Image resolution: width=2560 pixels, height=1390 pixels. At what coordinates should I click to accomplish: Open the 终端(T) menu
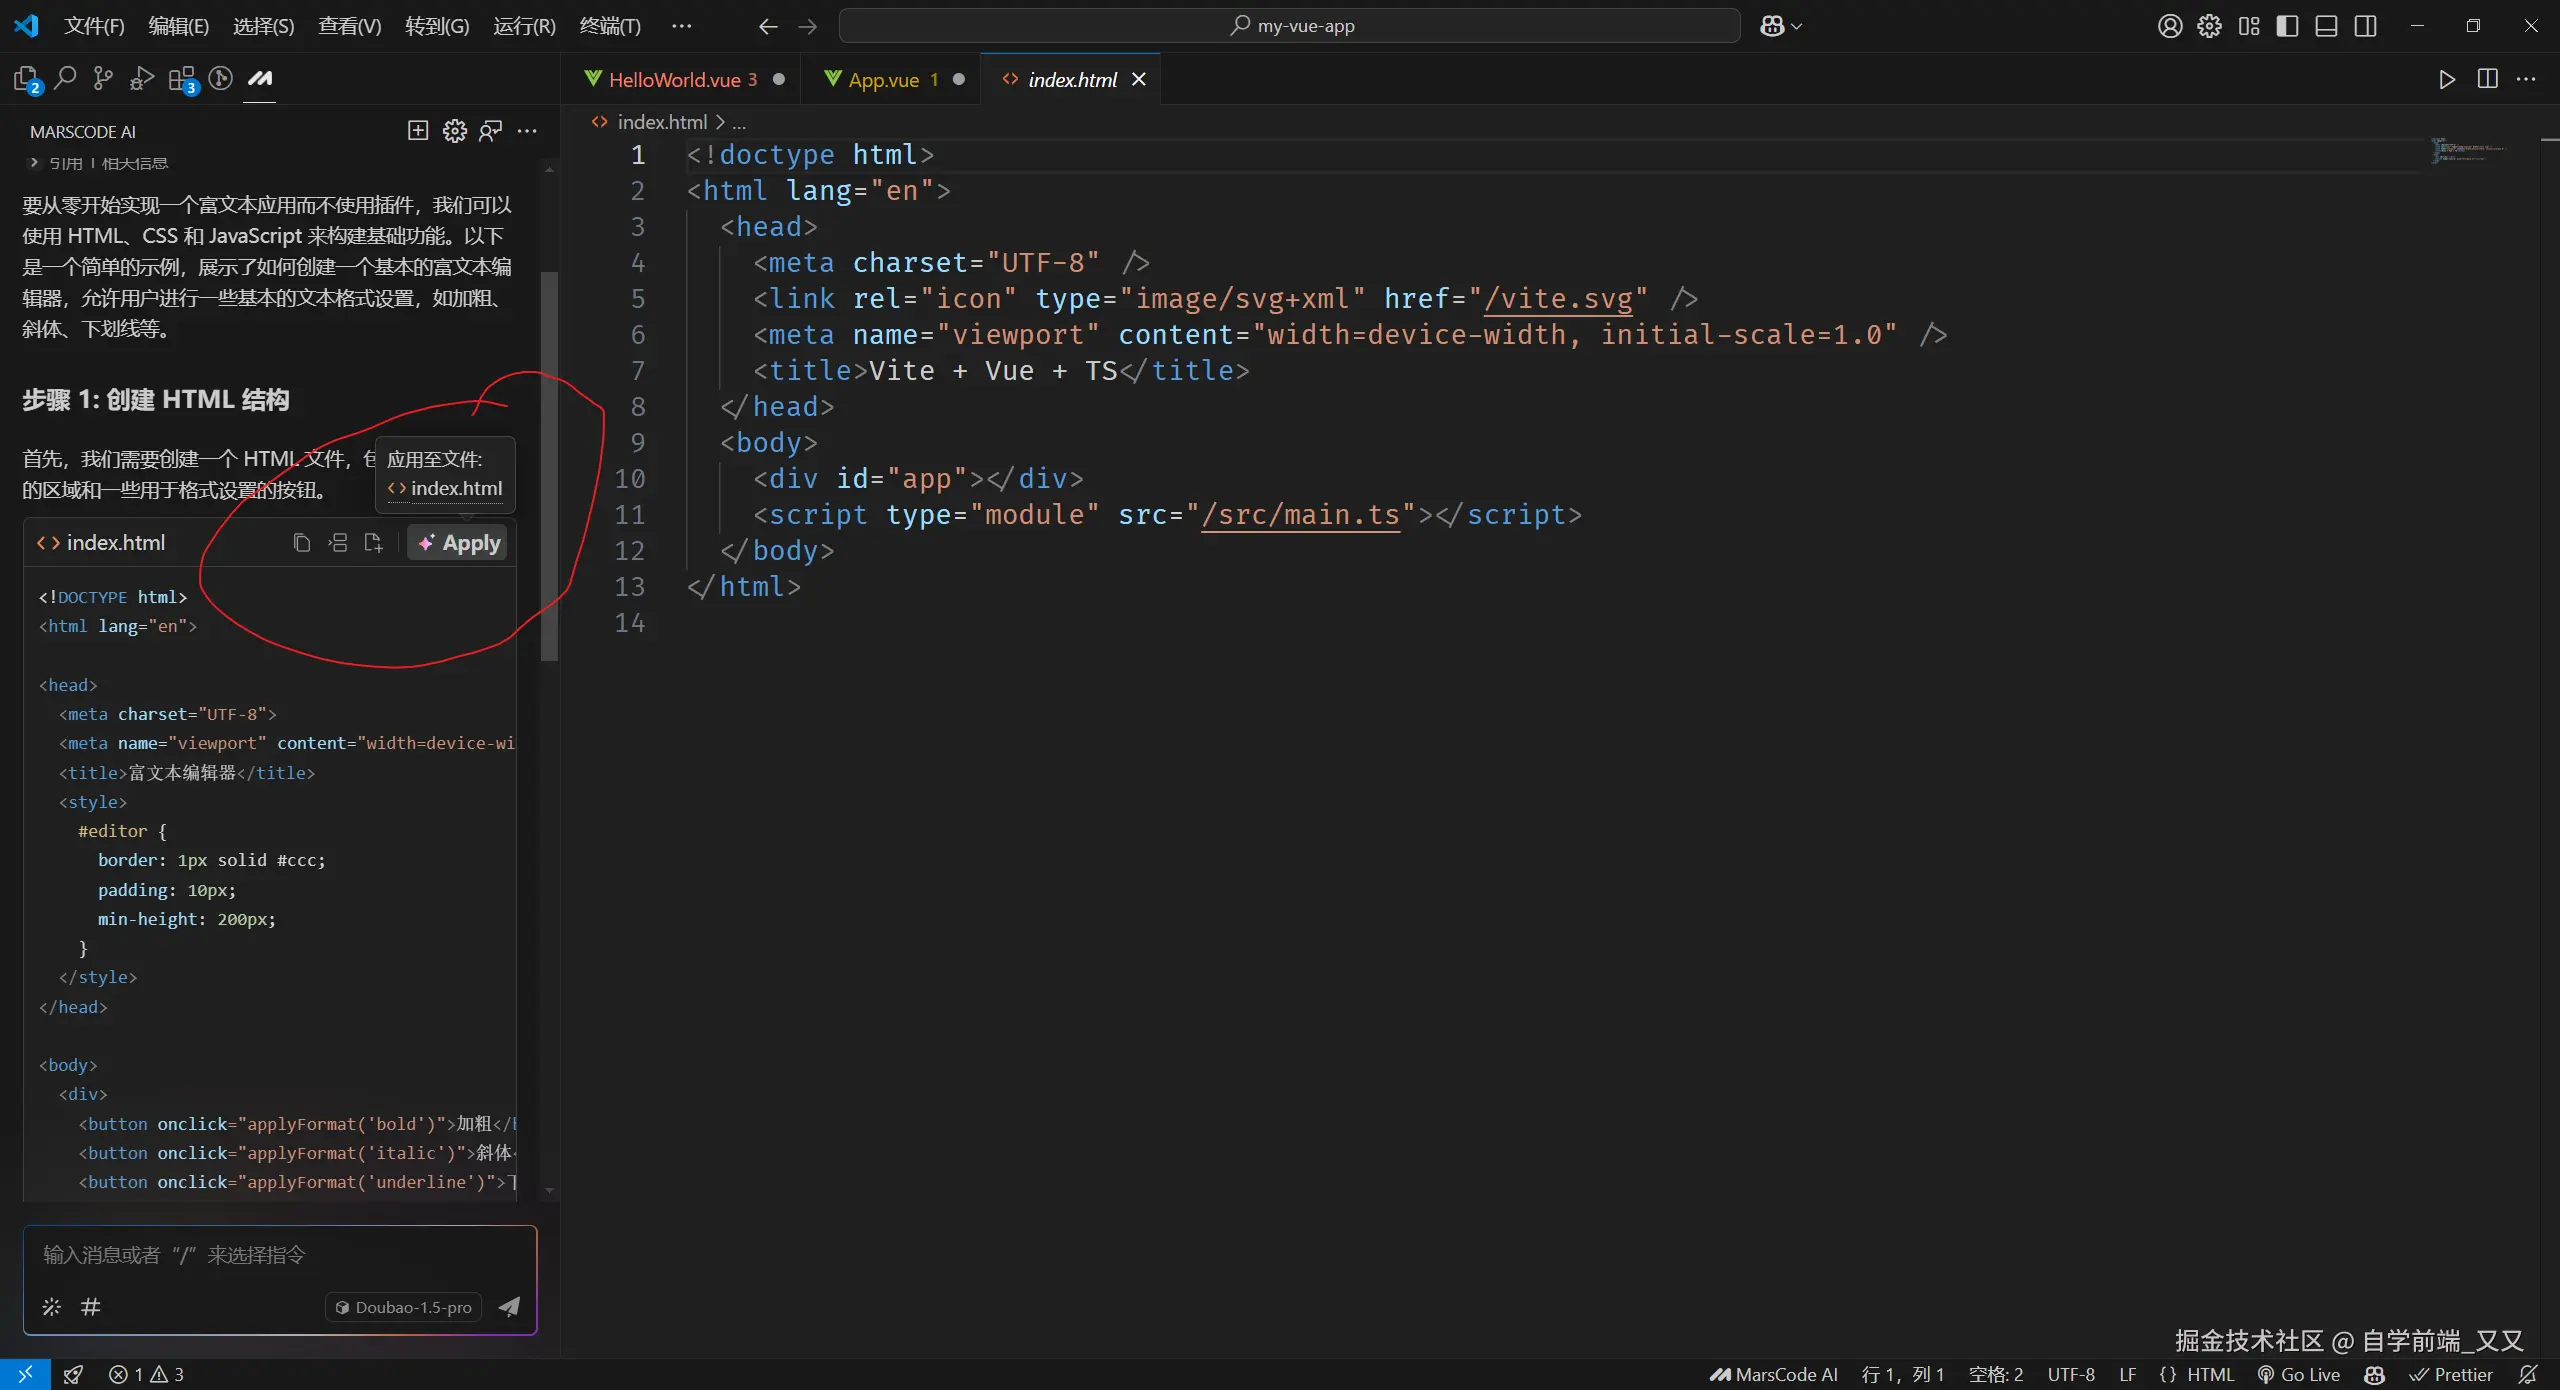pos(610,26)
